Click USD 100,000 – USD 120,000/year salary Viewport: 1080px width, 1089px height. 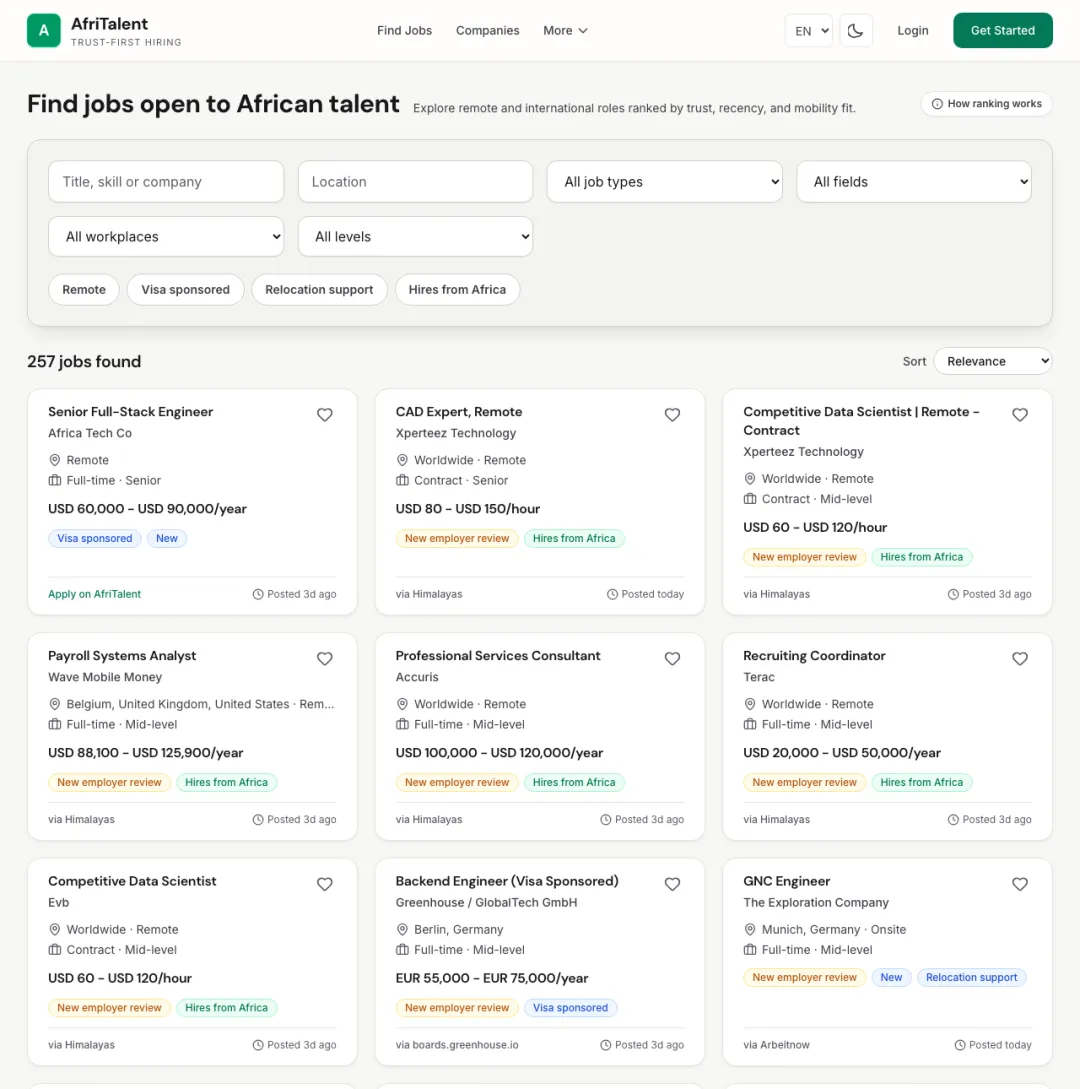coord(499,753)
